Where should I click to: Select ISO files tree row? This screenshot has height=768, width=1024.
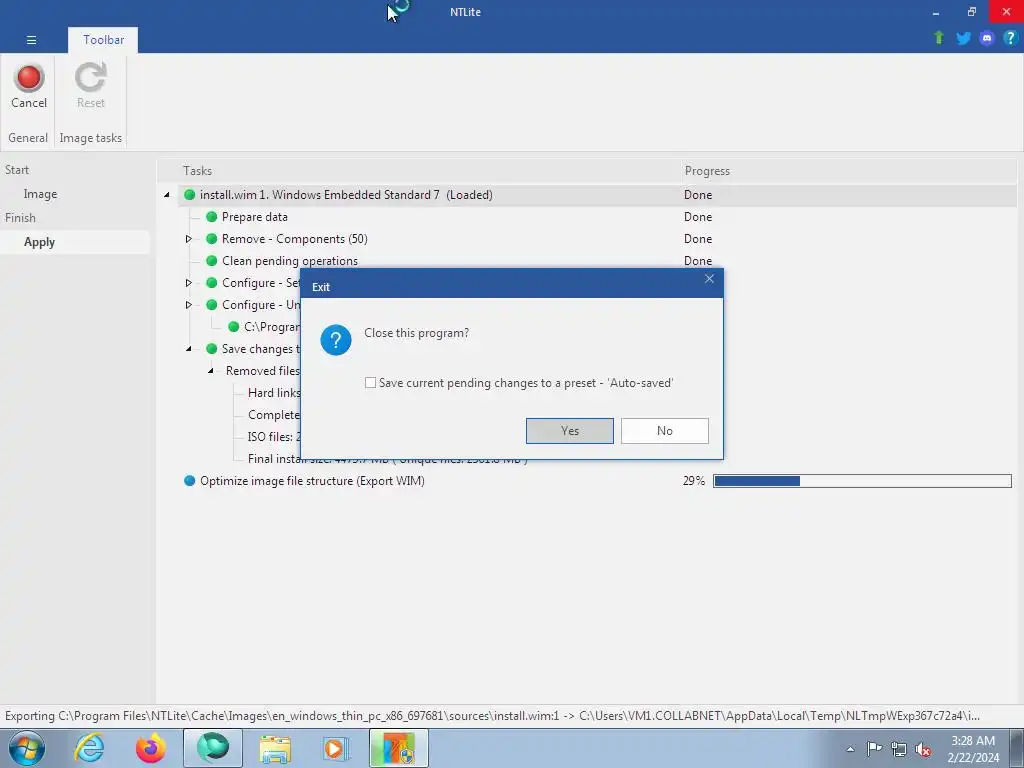pos(274,437)
